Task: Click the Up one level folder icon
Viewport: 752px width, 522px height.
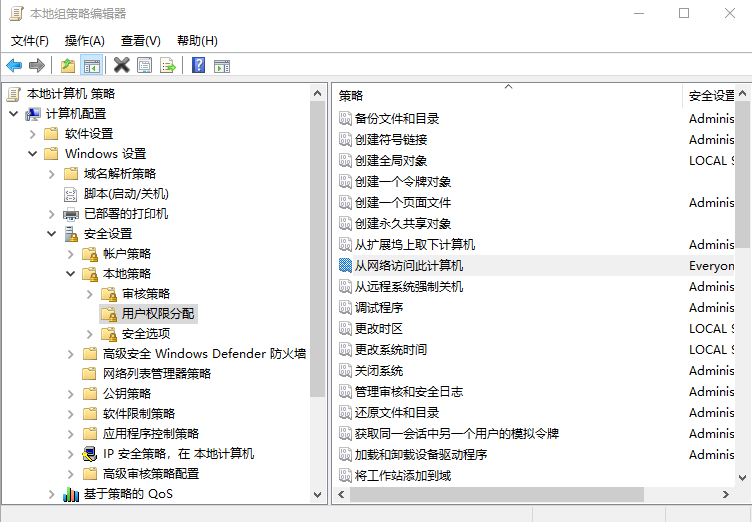Action: pyautogui.click(x=67, y=66)
